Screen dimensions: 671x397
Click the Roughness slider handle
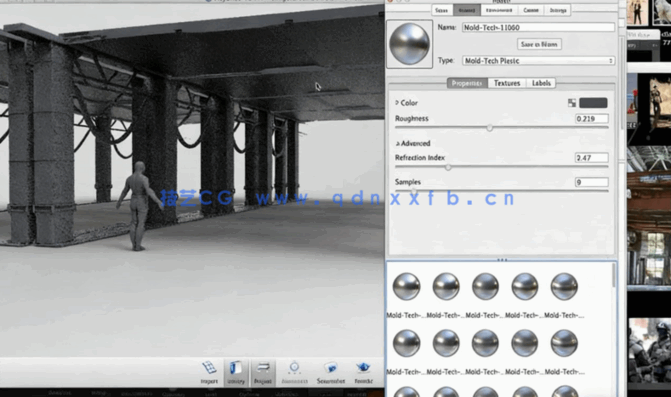point(490,127)
